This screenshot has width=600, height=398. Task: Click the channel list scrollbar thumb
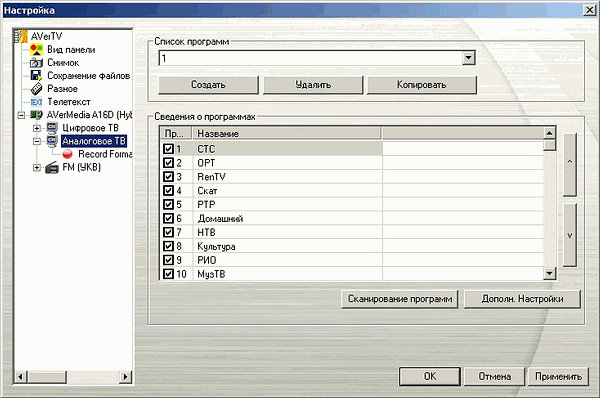[x=549, y=145]
